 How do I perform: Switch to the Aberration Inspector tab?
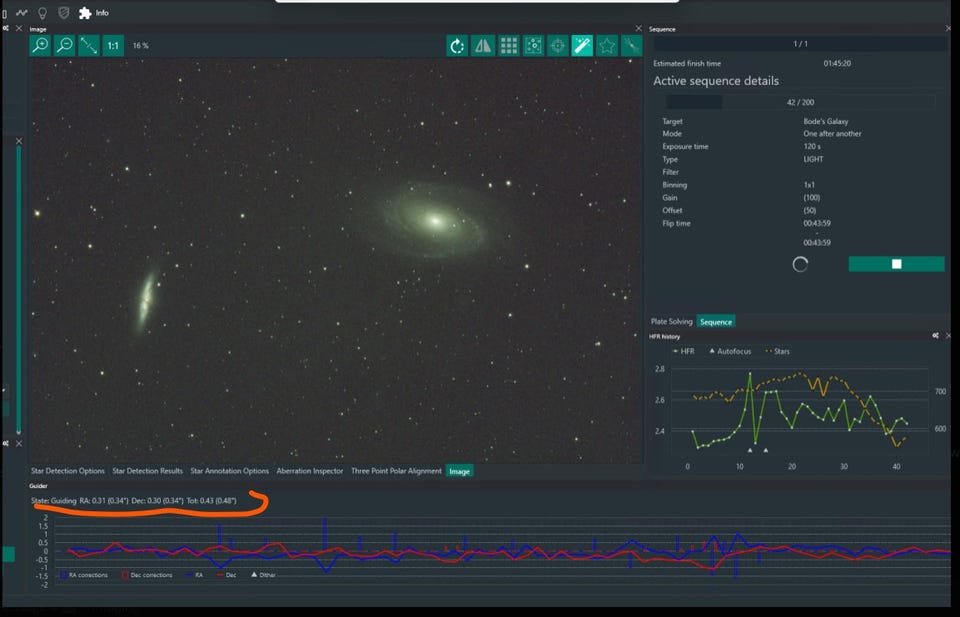[309, 471]
